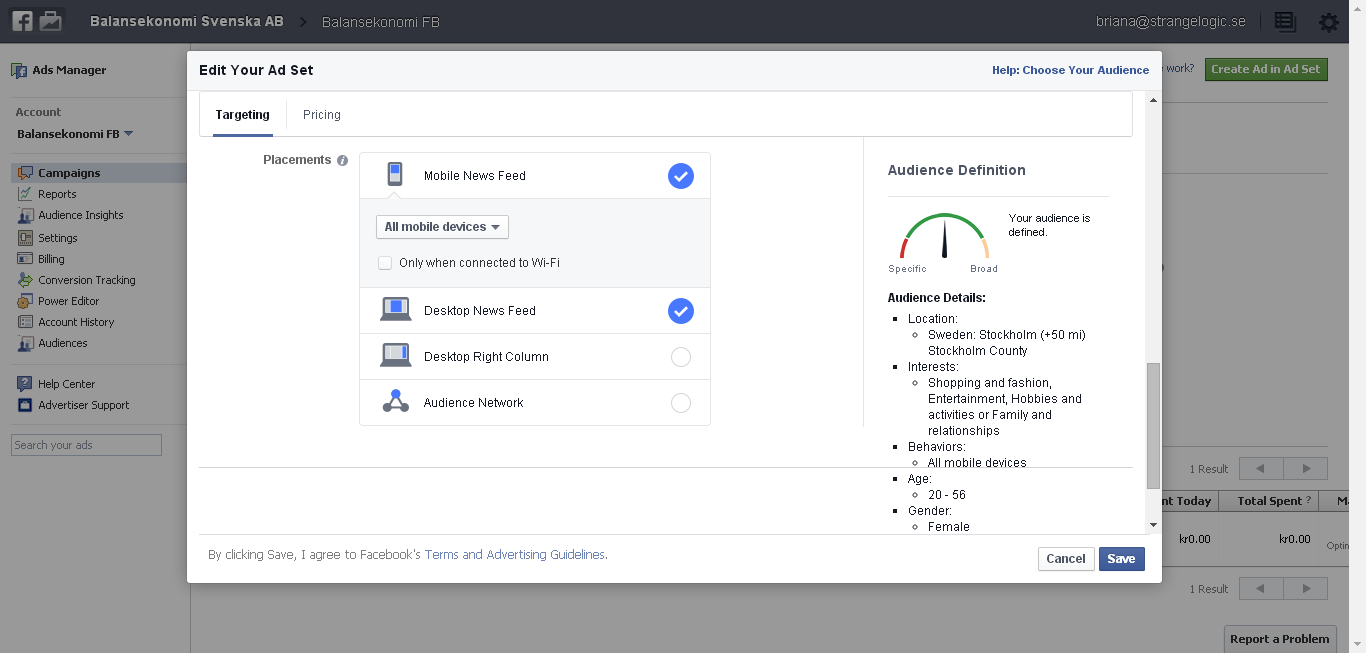Enable the Audience Network placement
This screenshot has width=1366, height=653.
681,403
